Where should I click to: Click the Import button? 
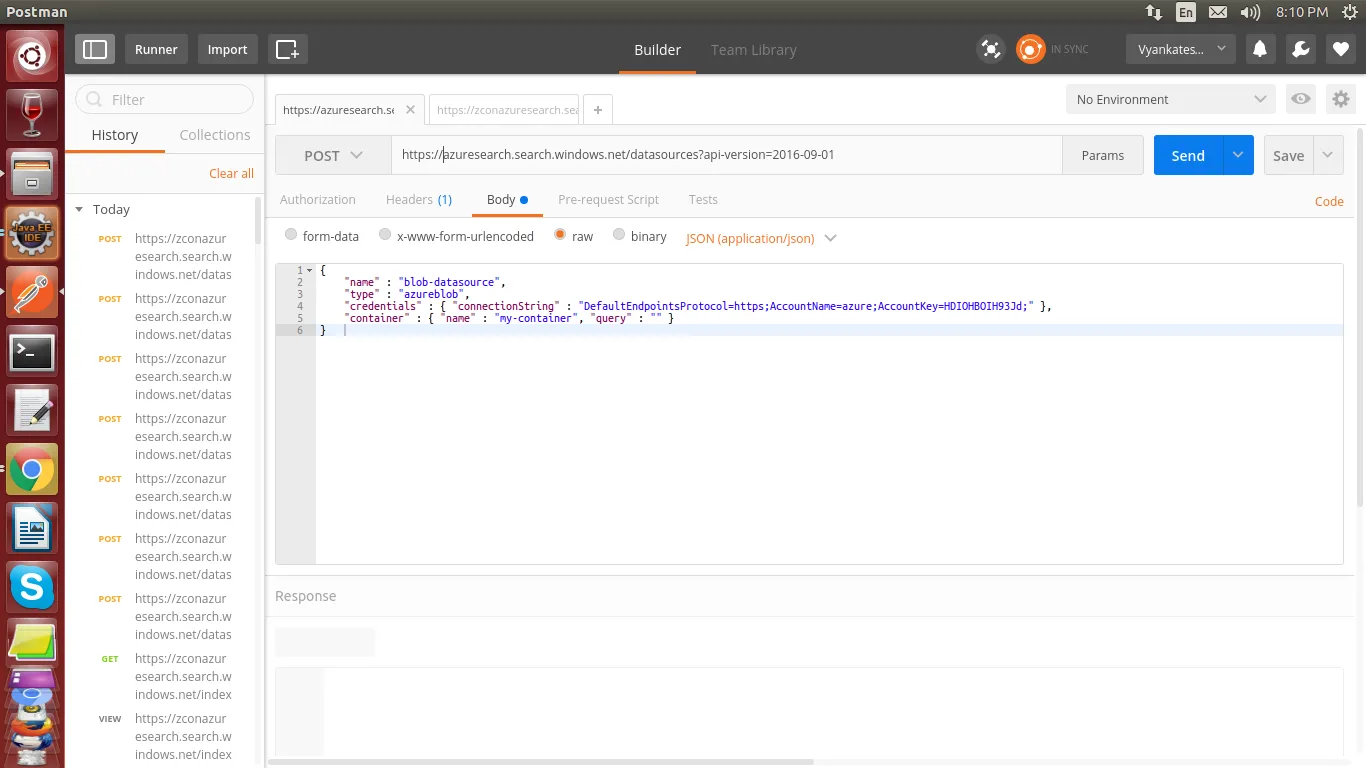coord(227,49)
